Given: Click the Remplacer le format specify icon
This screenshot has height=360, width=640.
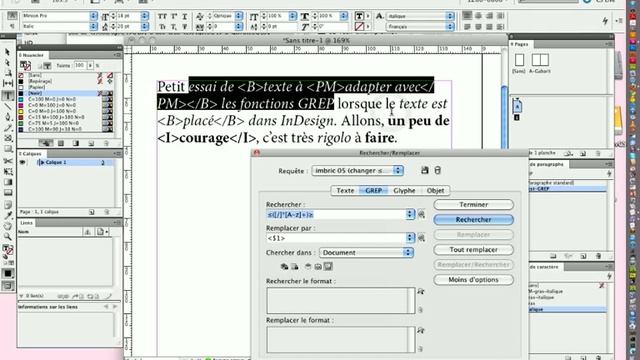Looking at the screenshot, I should pyautogui.click(x=420, y=330).
